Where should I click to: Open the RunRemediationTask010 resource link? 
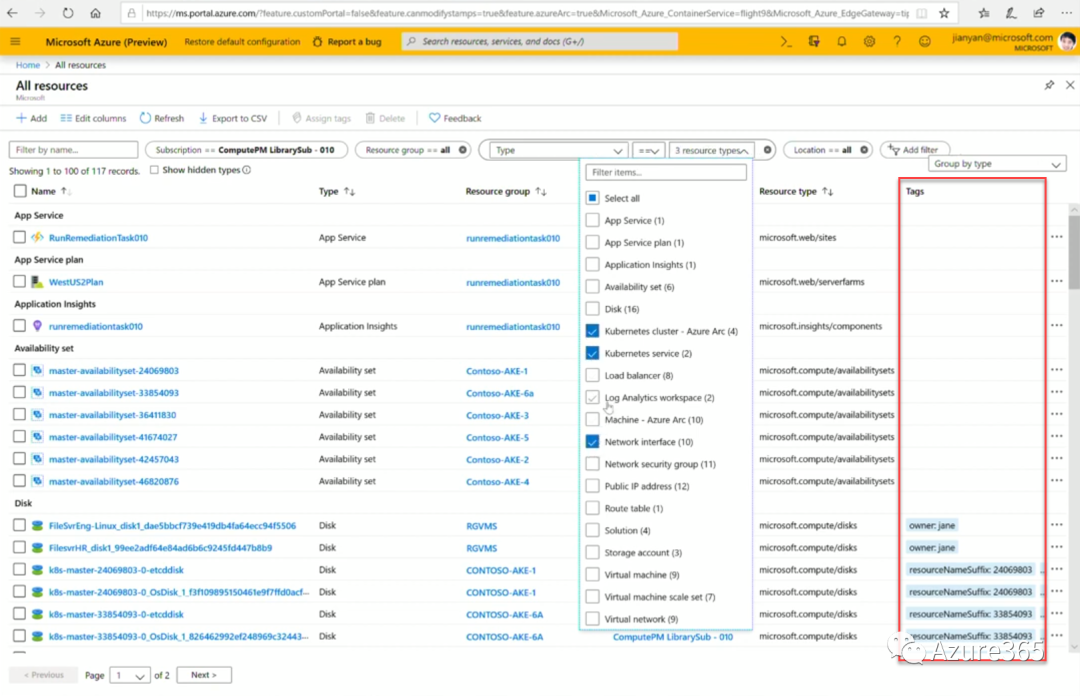[x=98, y=238]
